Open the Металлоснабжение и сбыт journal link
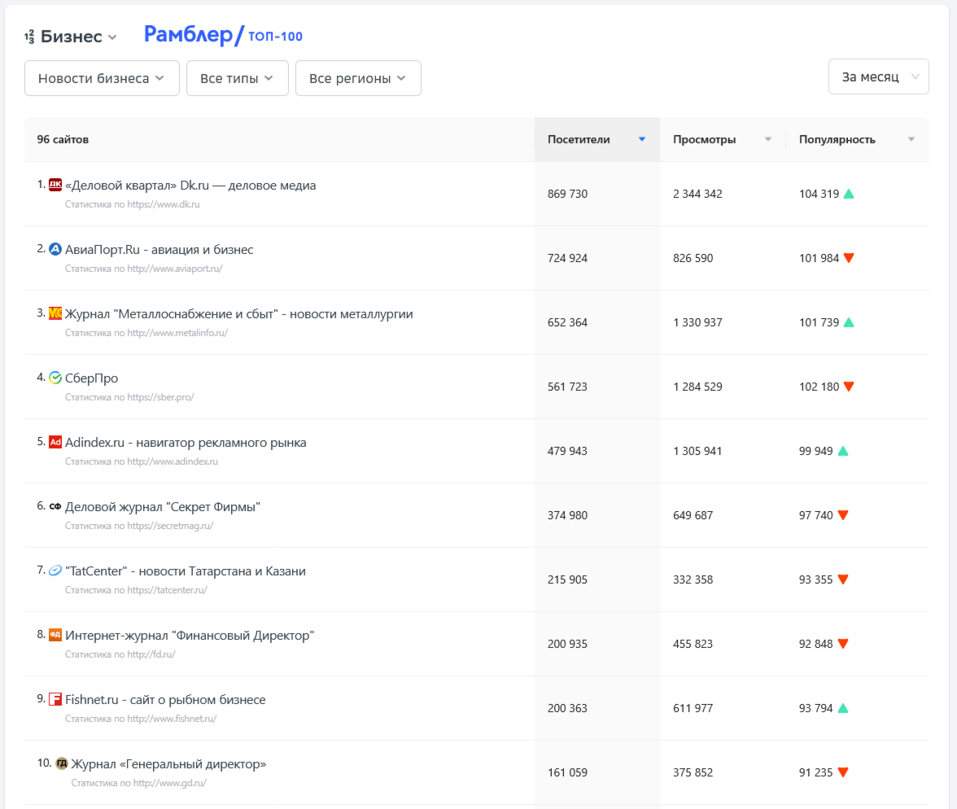The image size is (957, 809). point(238,314)
